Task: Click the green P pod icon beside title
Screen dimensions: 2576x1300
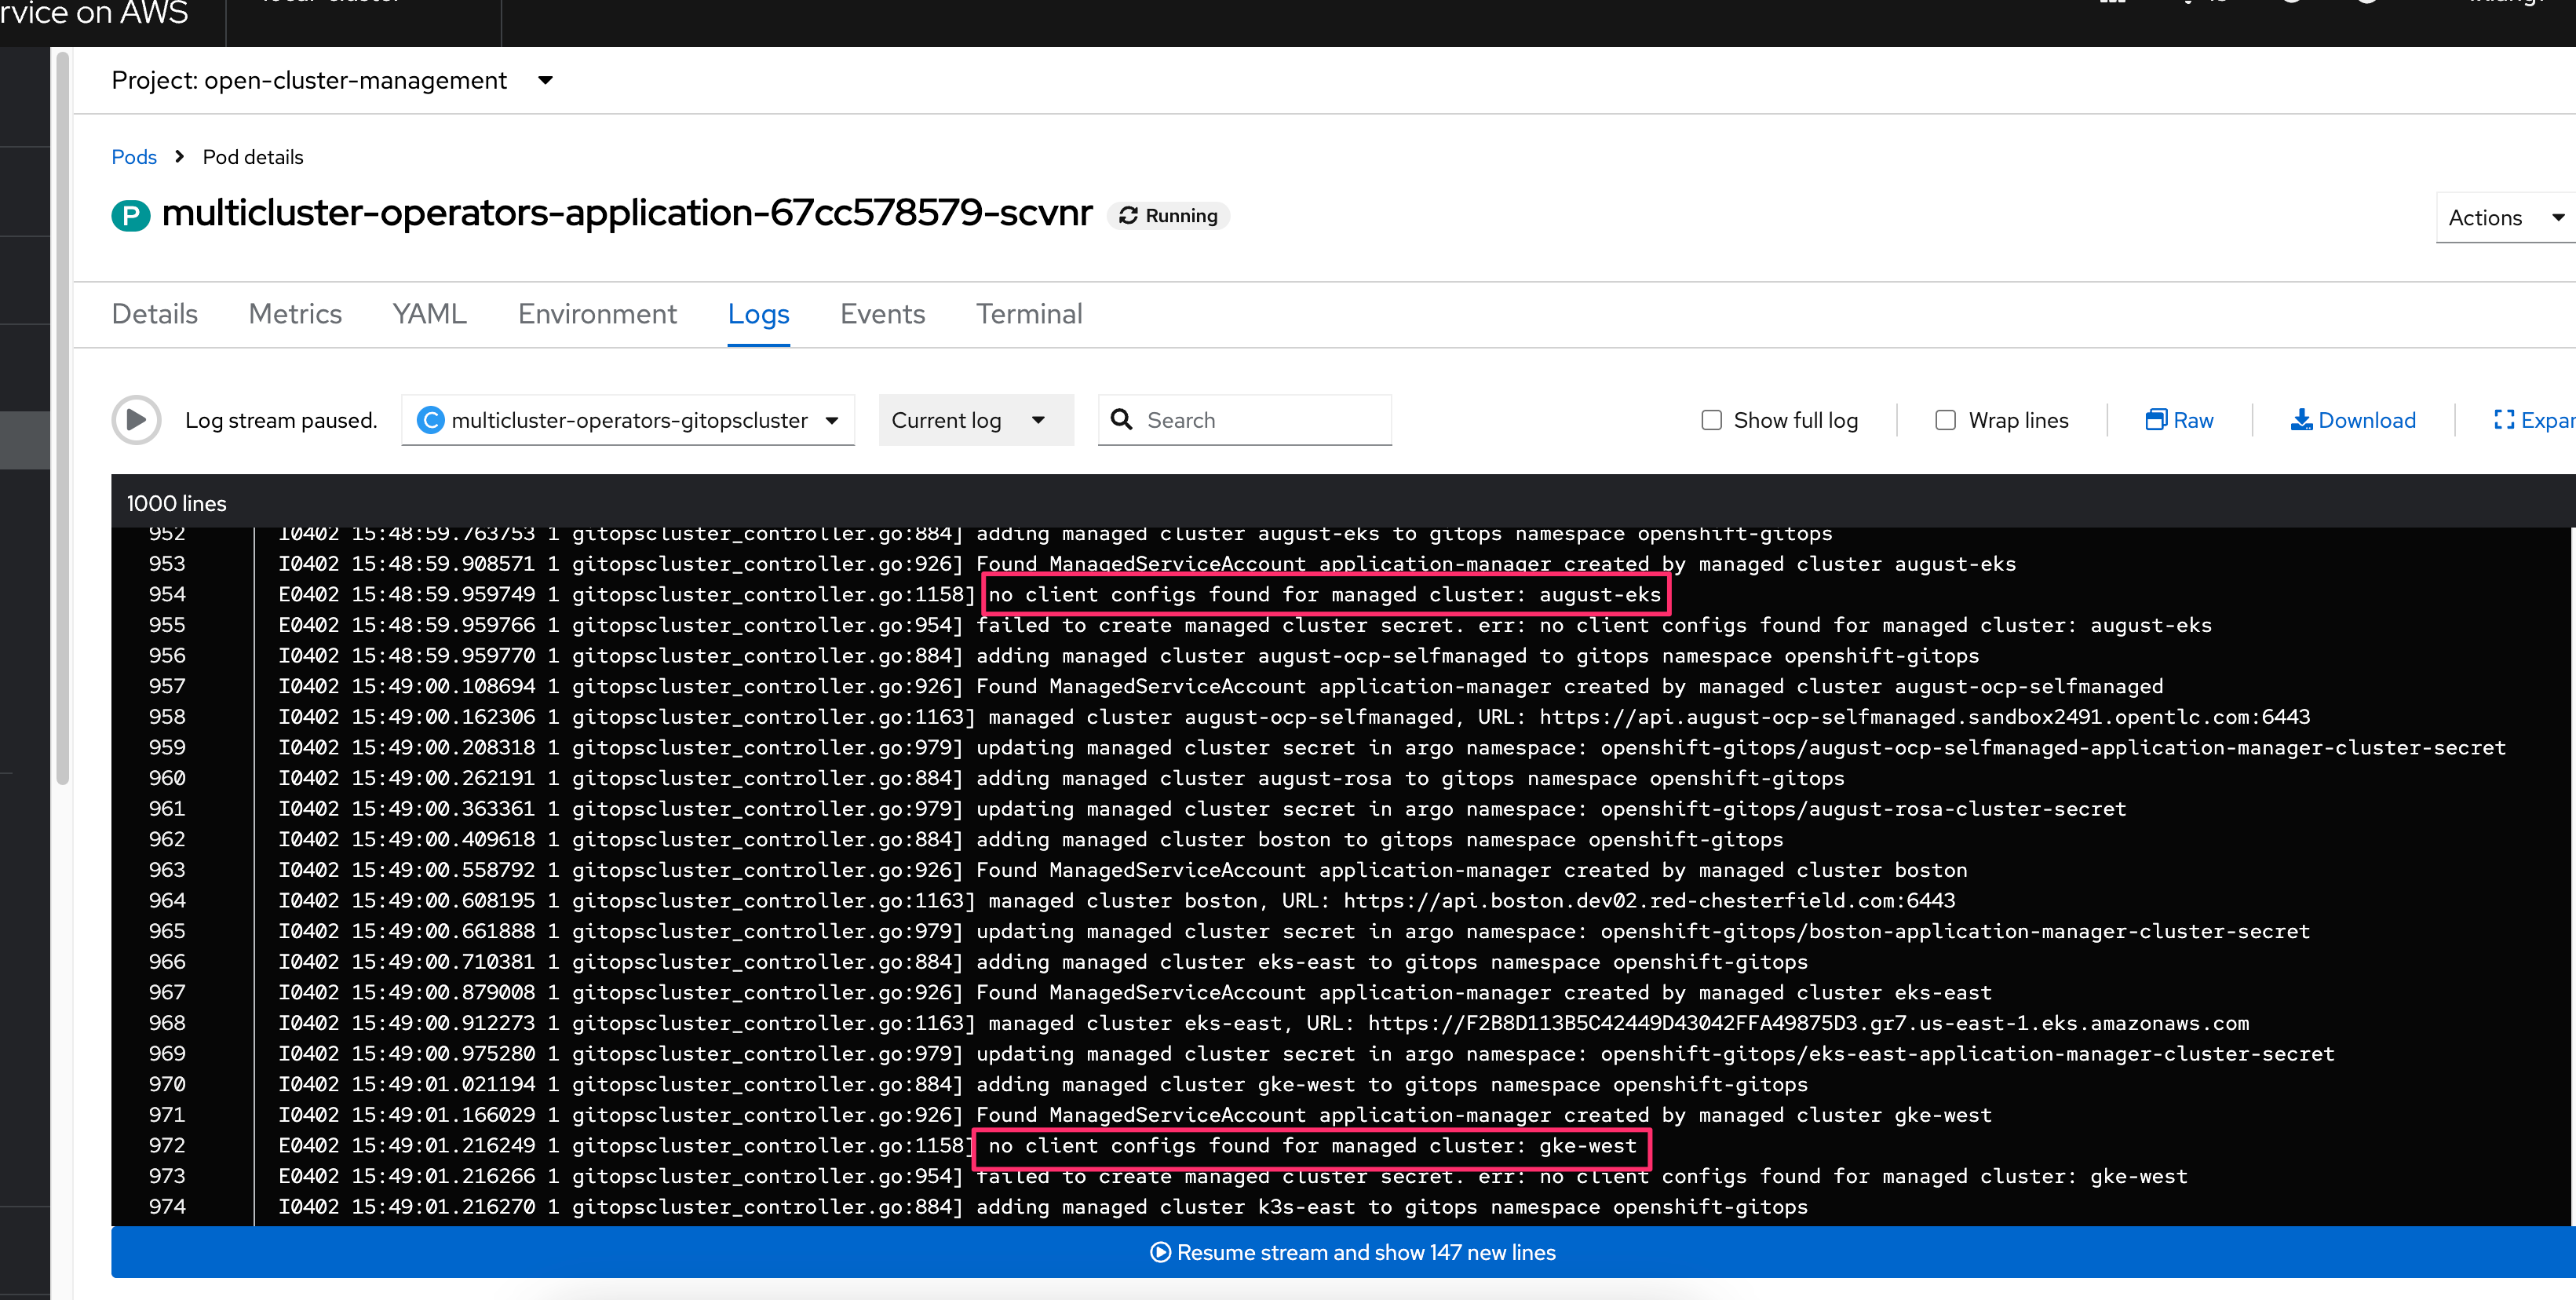Action: (130, 215)
